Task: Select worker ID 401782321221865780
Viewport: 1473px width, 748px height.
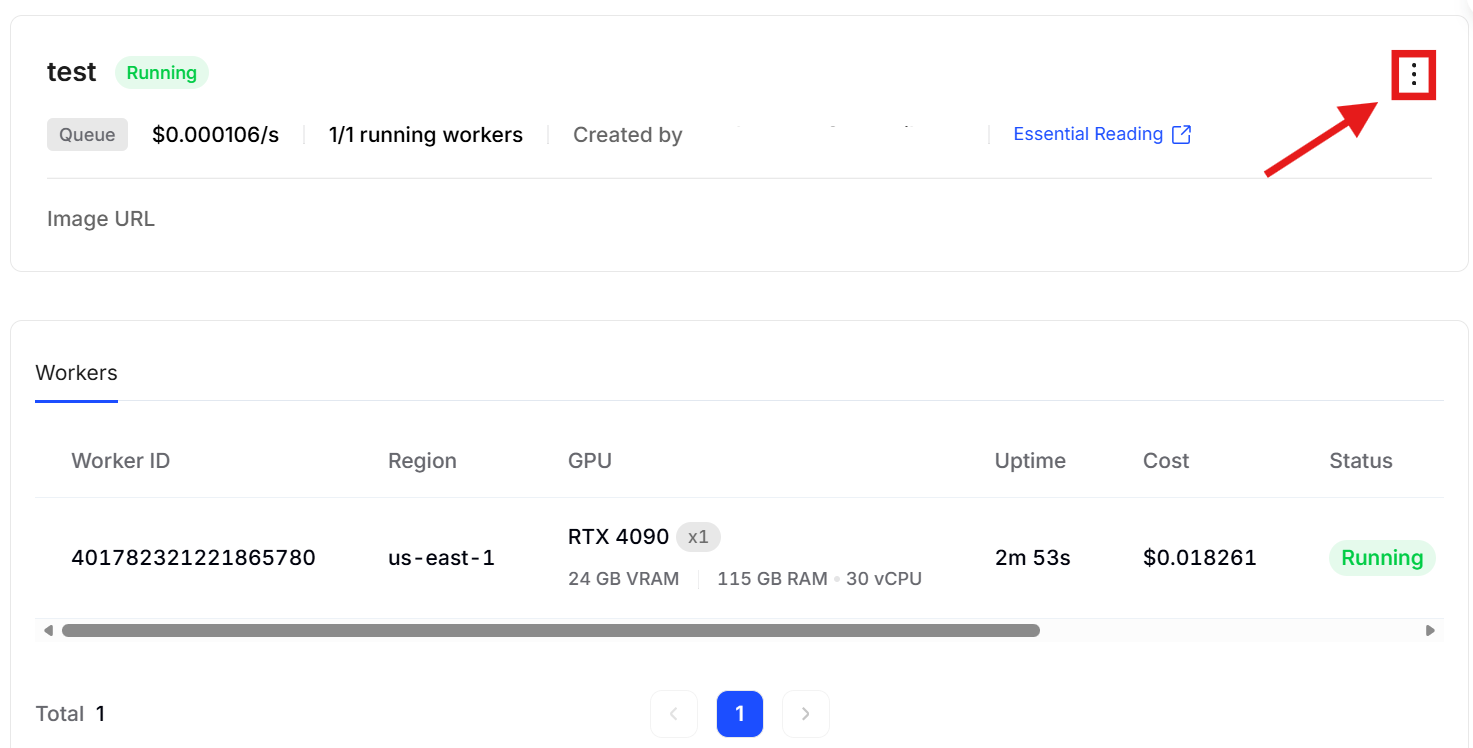Action: click(193, 558)
